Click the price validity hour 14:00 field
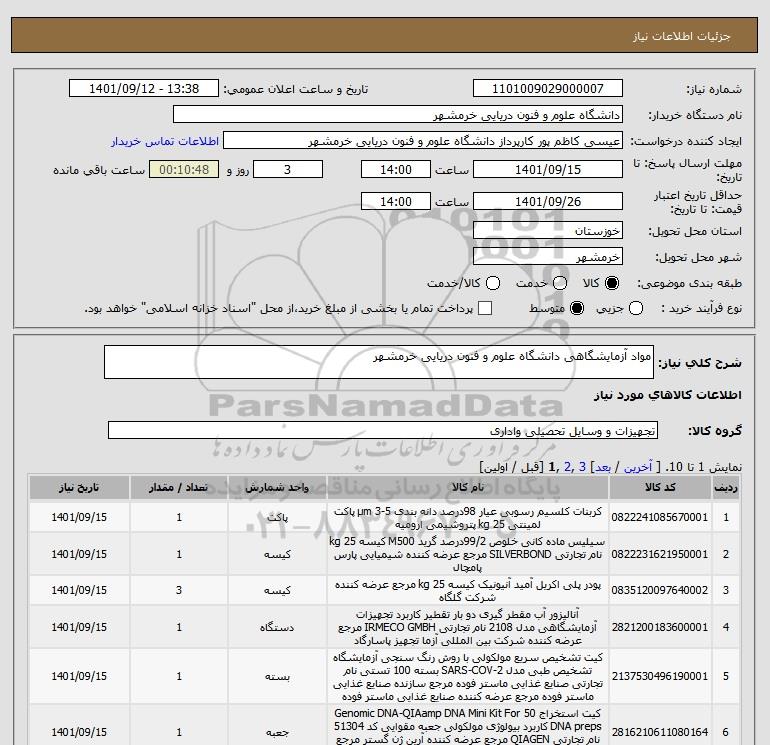This screenshot has height=745, width=770. pyautogui.click(x=396, y=201)
